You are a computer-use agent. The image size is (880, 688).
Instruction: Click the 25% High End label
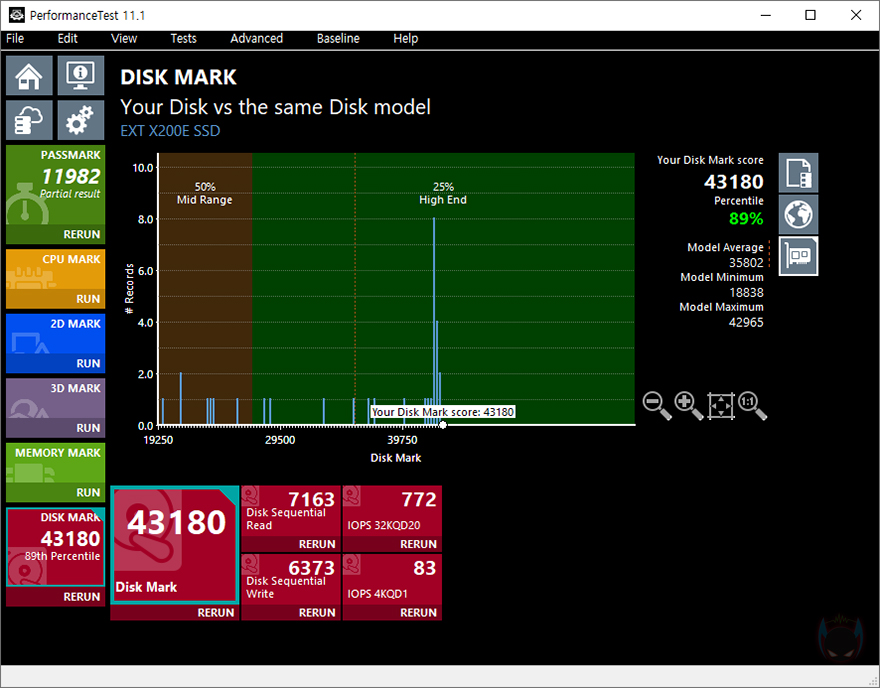click(x=443, y=193)
